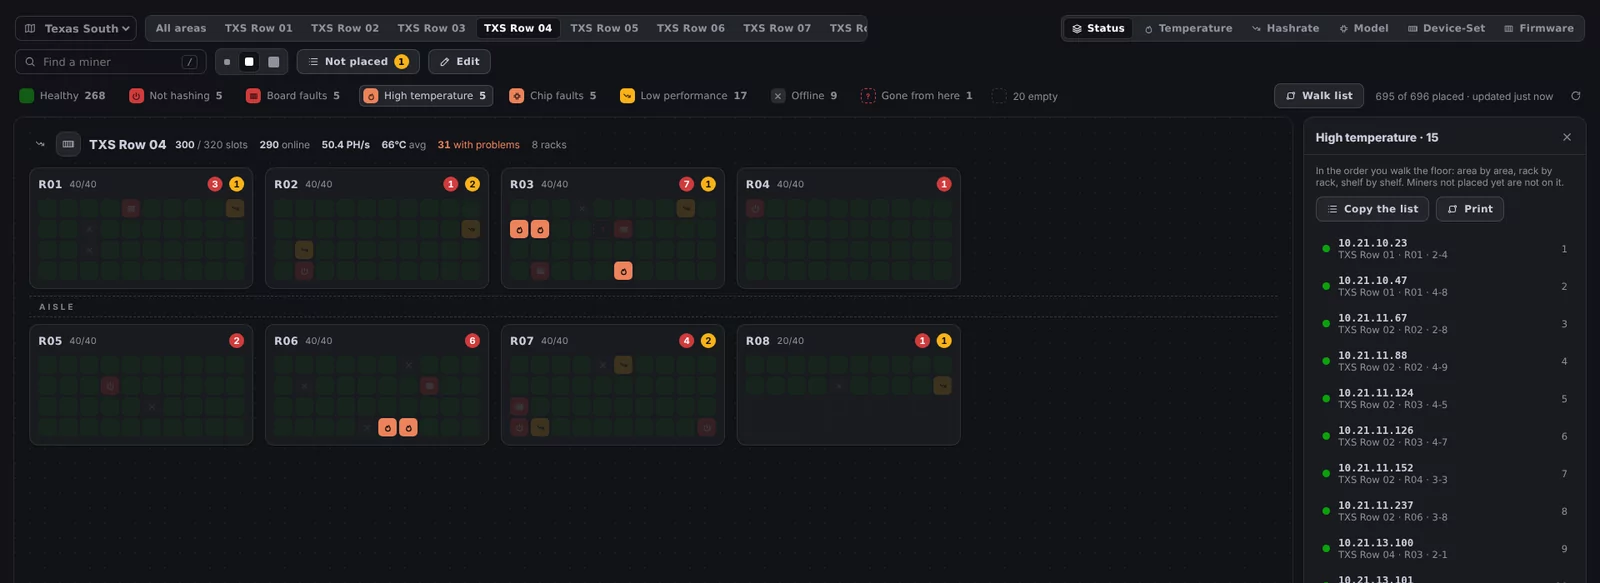Click the red 7 problem badge on R03
1600x583 pixels.
pos(686,184)
